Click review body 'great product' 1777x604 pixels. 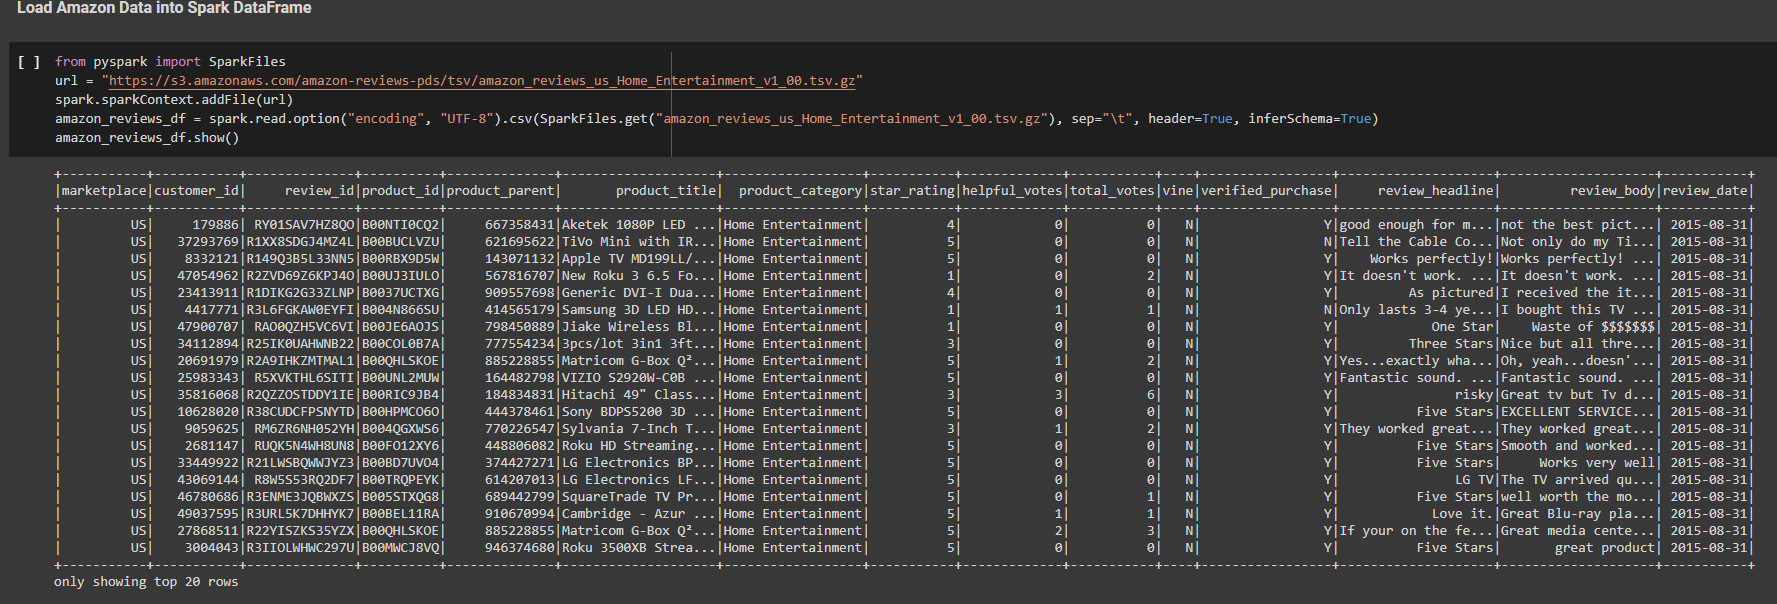[1605, 548]
